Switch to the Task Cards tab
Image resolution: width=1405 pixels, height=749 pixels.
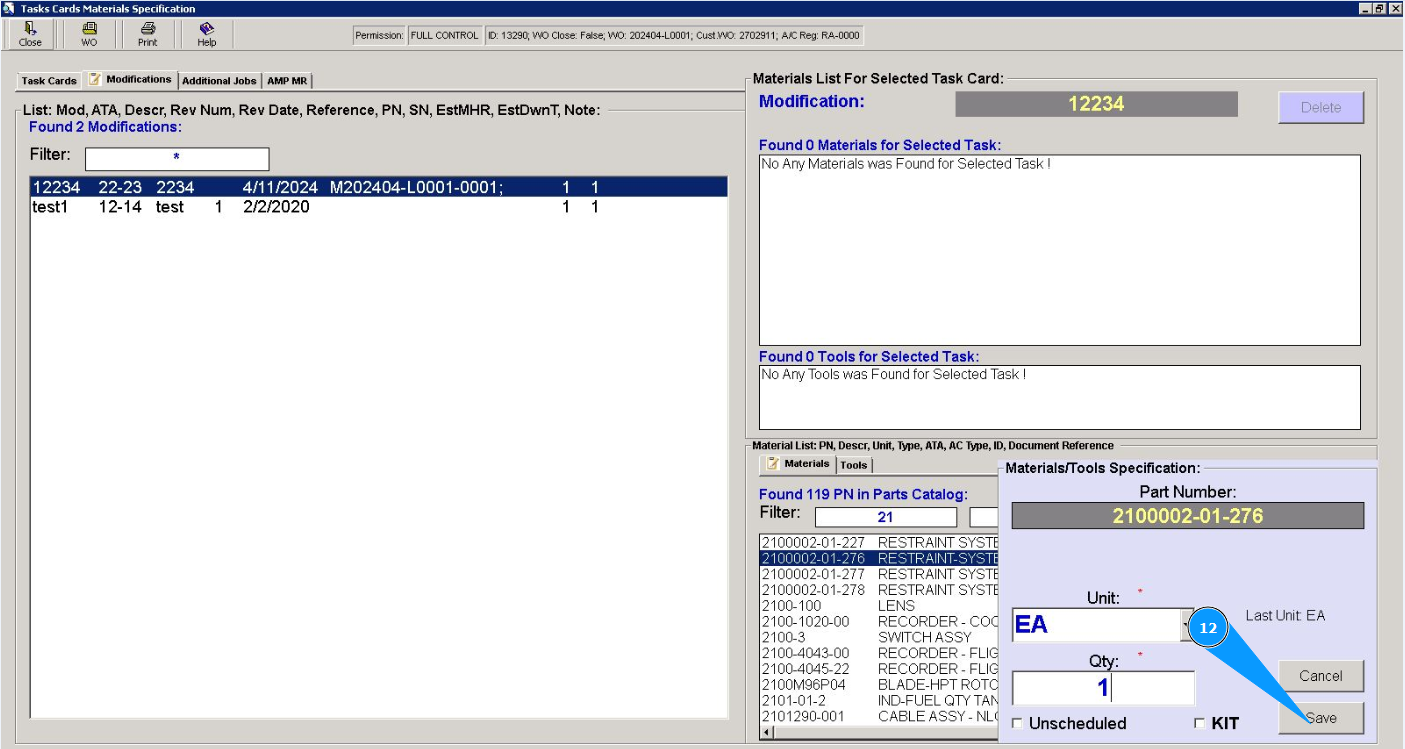pyautogui.click(x=49, y=81)
